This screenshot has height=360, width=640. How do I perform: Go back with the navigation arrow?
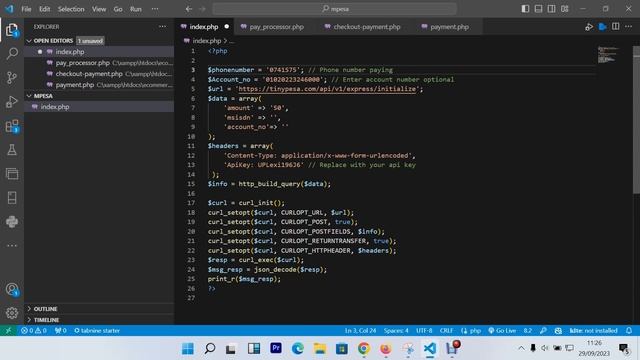click(189, 9)
